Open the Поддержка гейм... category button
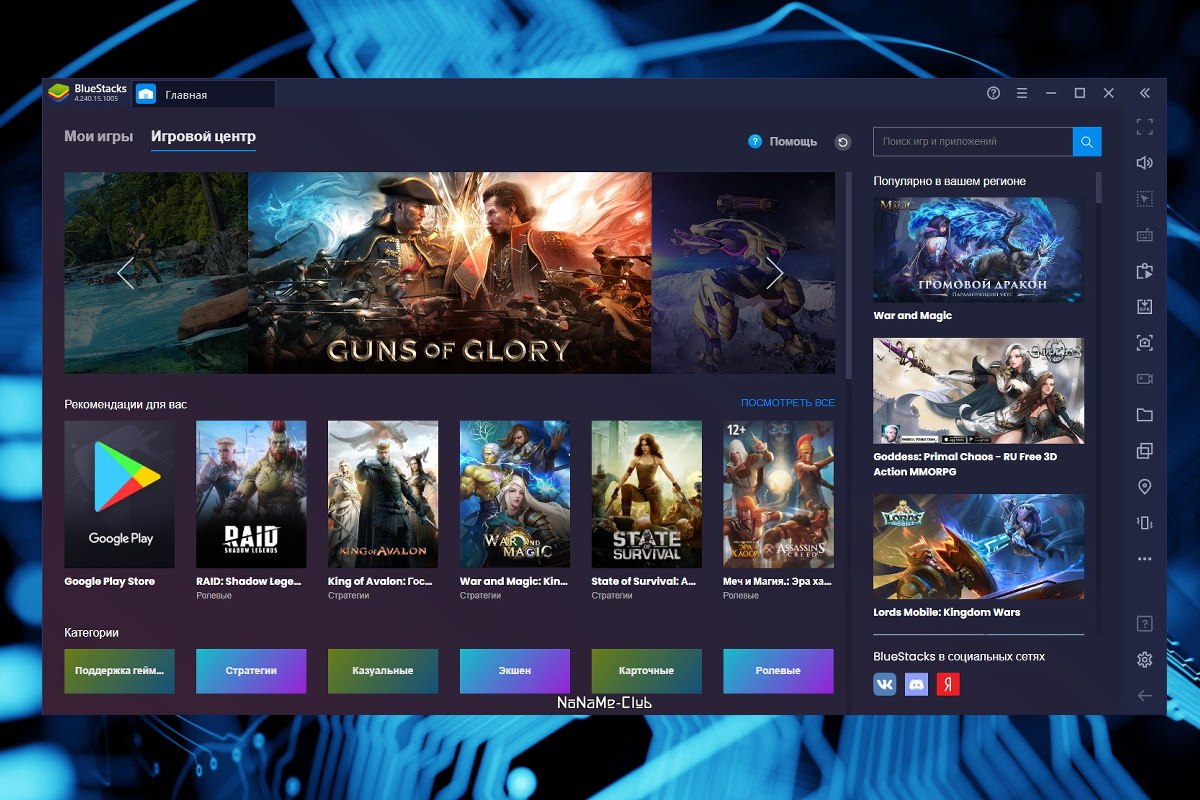The height and width of the screenshot is (800, 1200). point(119,671)
